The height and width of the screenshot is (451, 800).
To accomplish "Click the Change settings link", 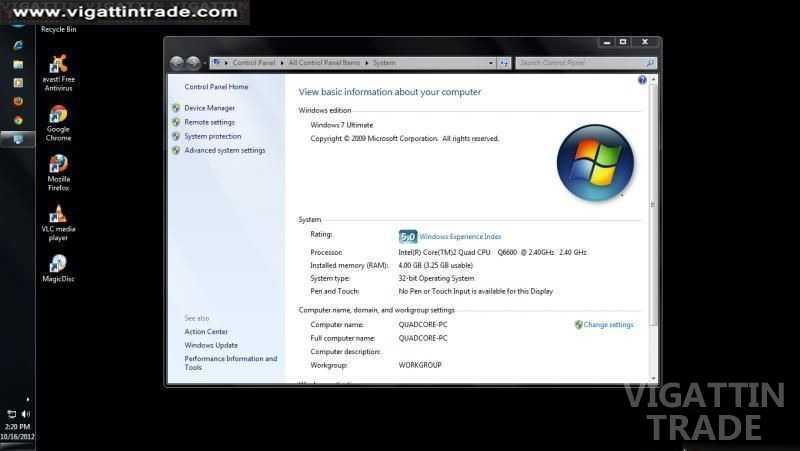I will (608, 324).
